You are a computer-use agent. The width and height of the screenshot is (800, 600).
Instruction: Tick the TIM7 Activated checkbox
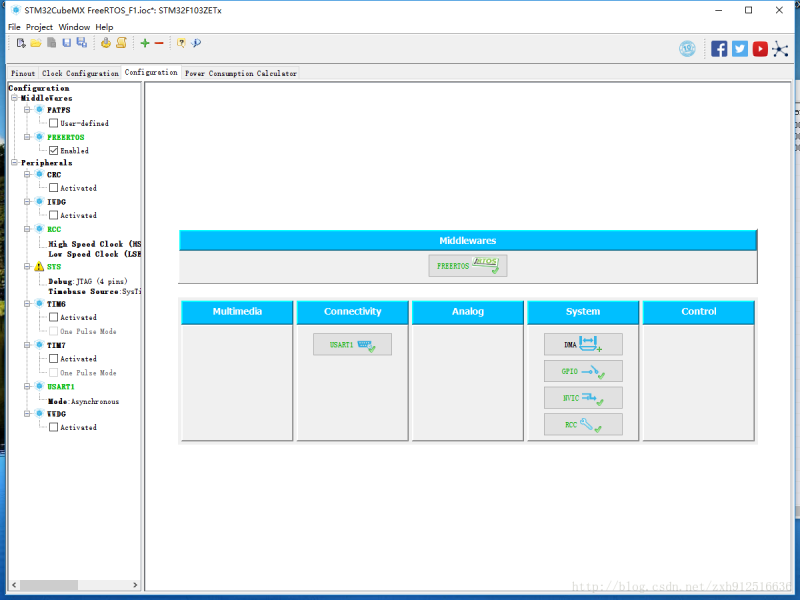pos(54,359)
